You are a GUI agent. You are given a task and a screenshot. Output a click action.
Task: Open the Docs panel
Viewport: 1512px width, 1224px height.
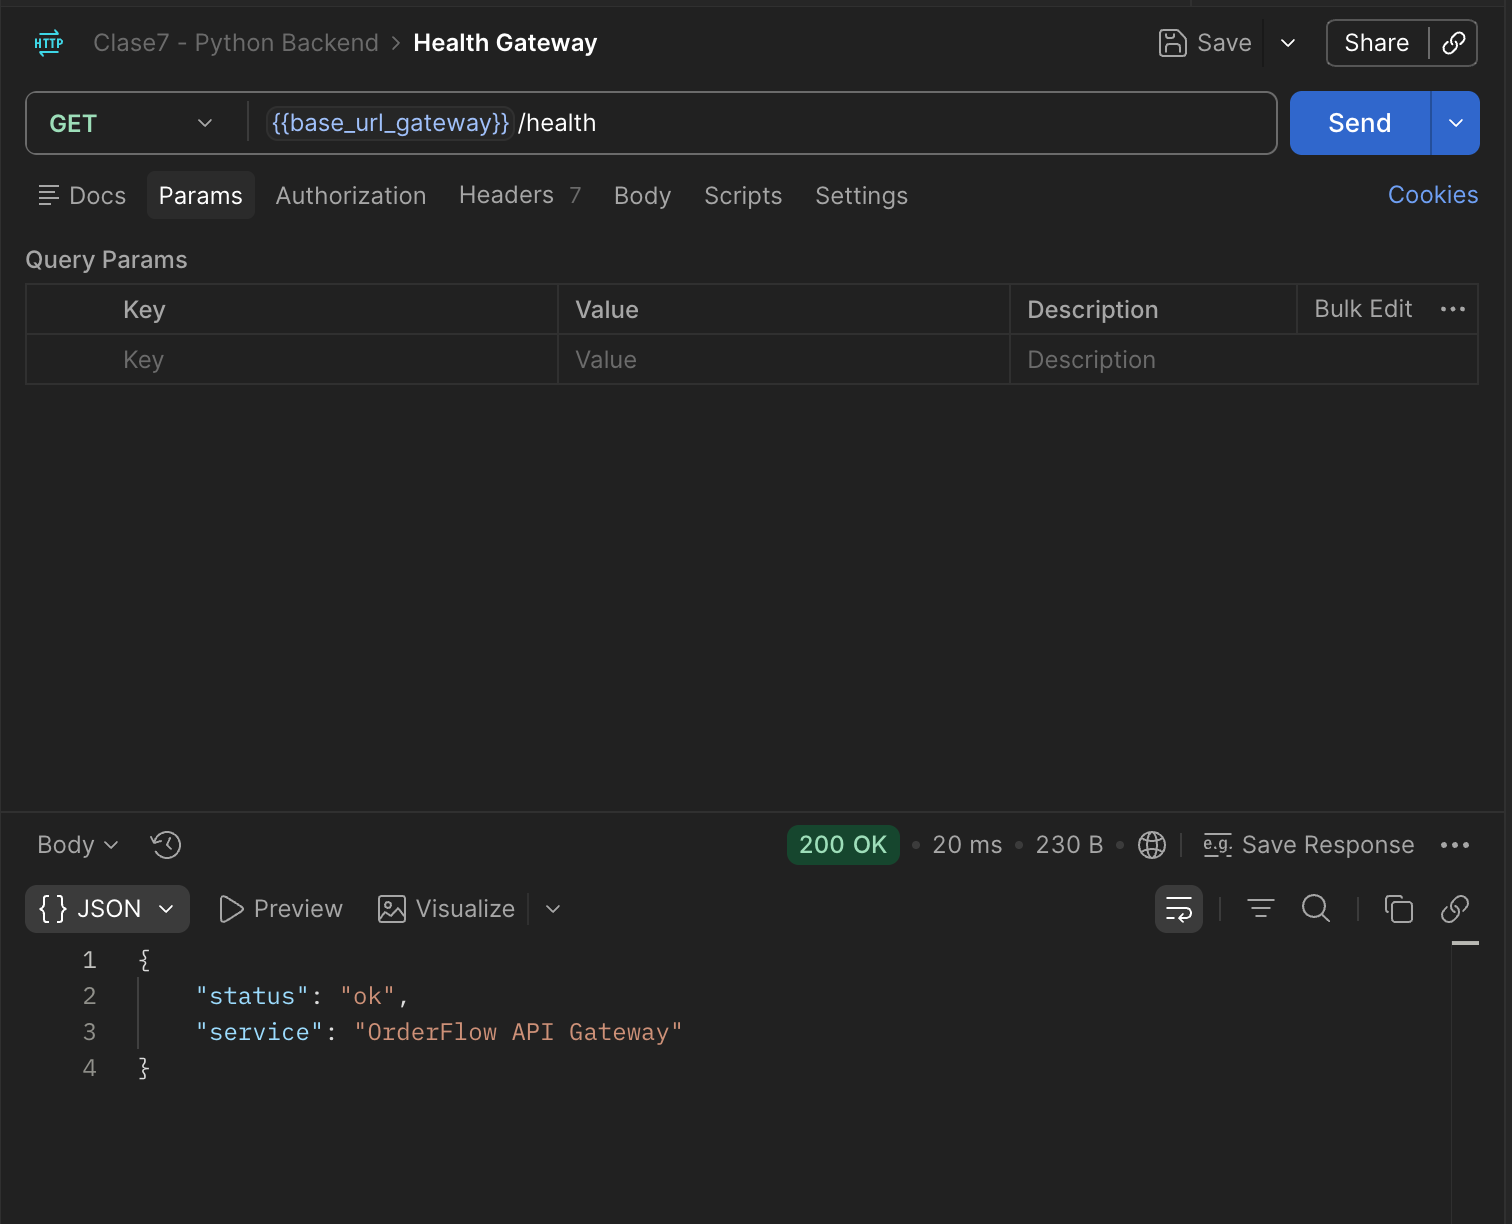(82, 195)
